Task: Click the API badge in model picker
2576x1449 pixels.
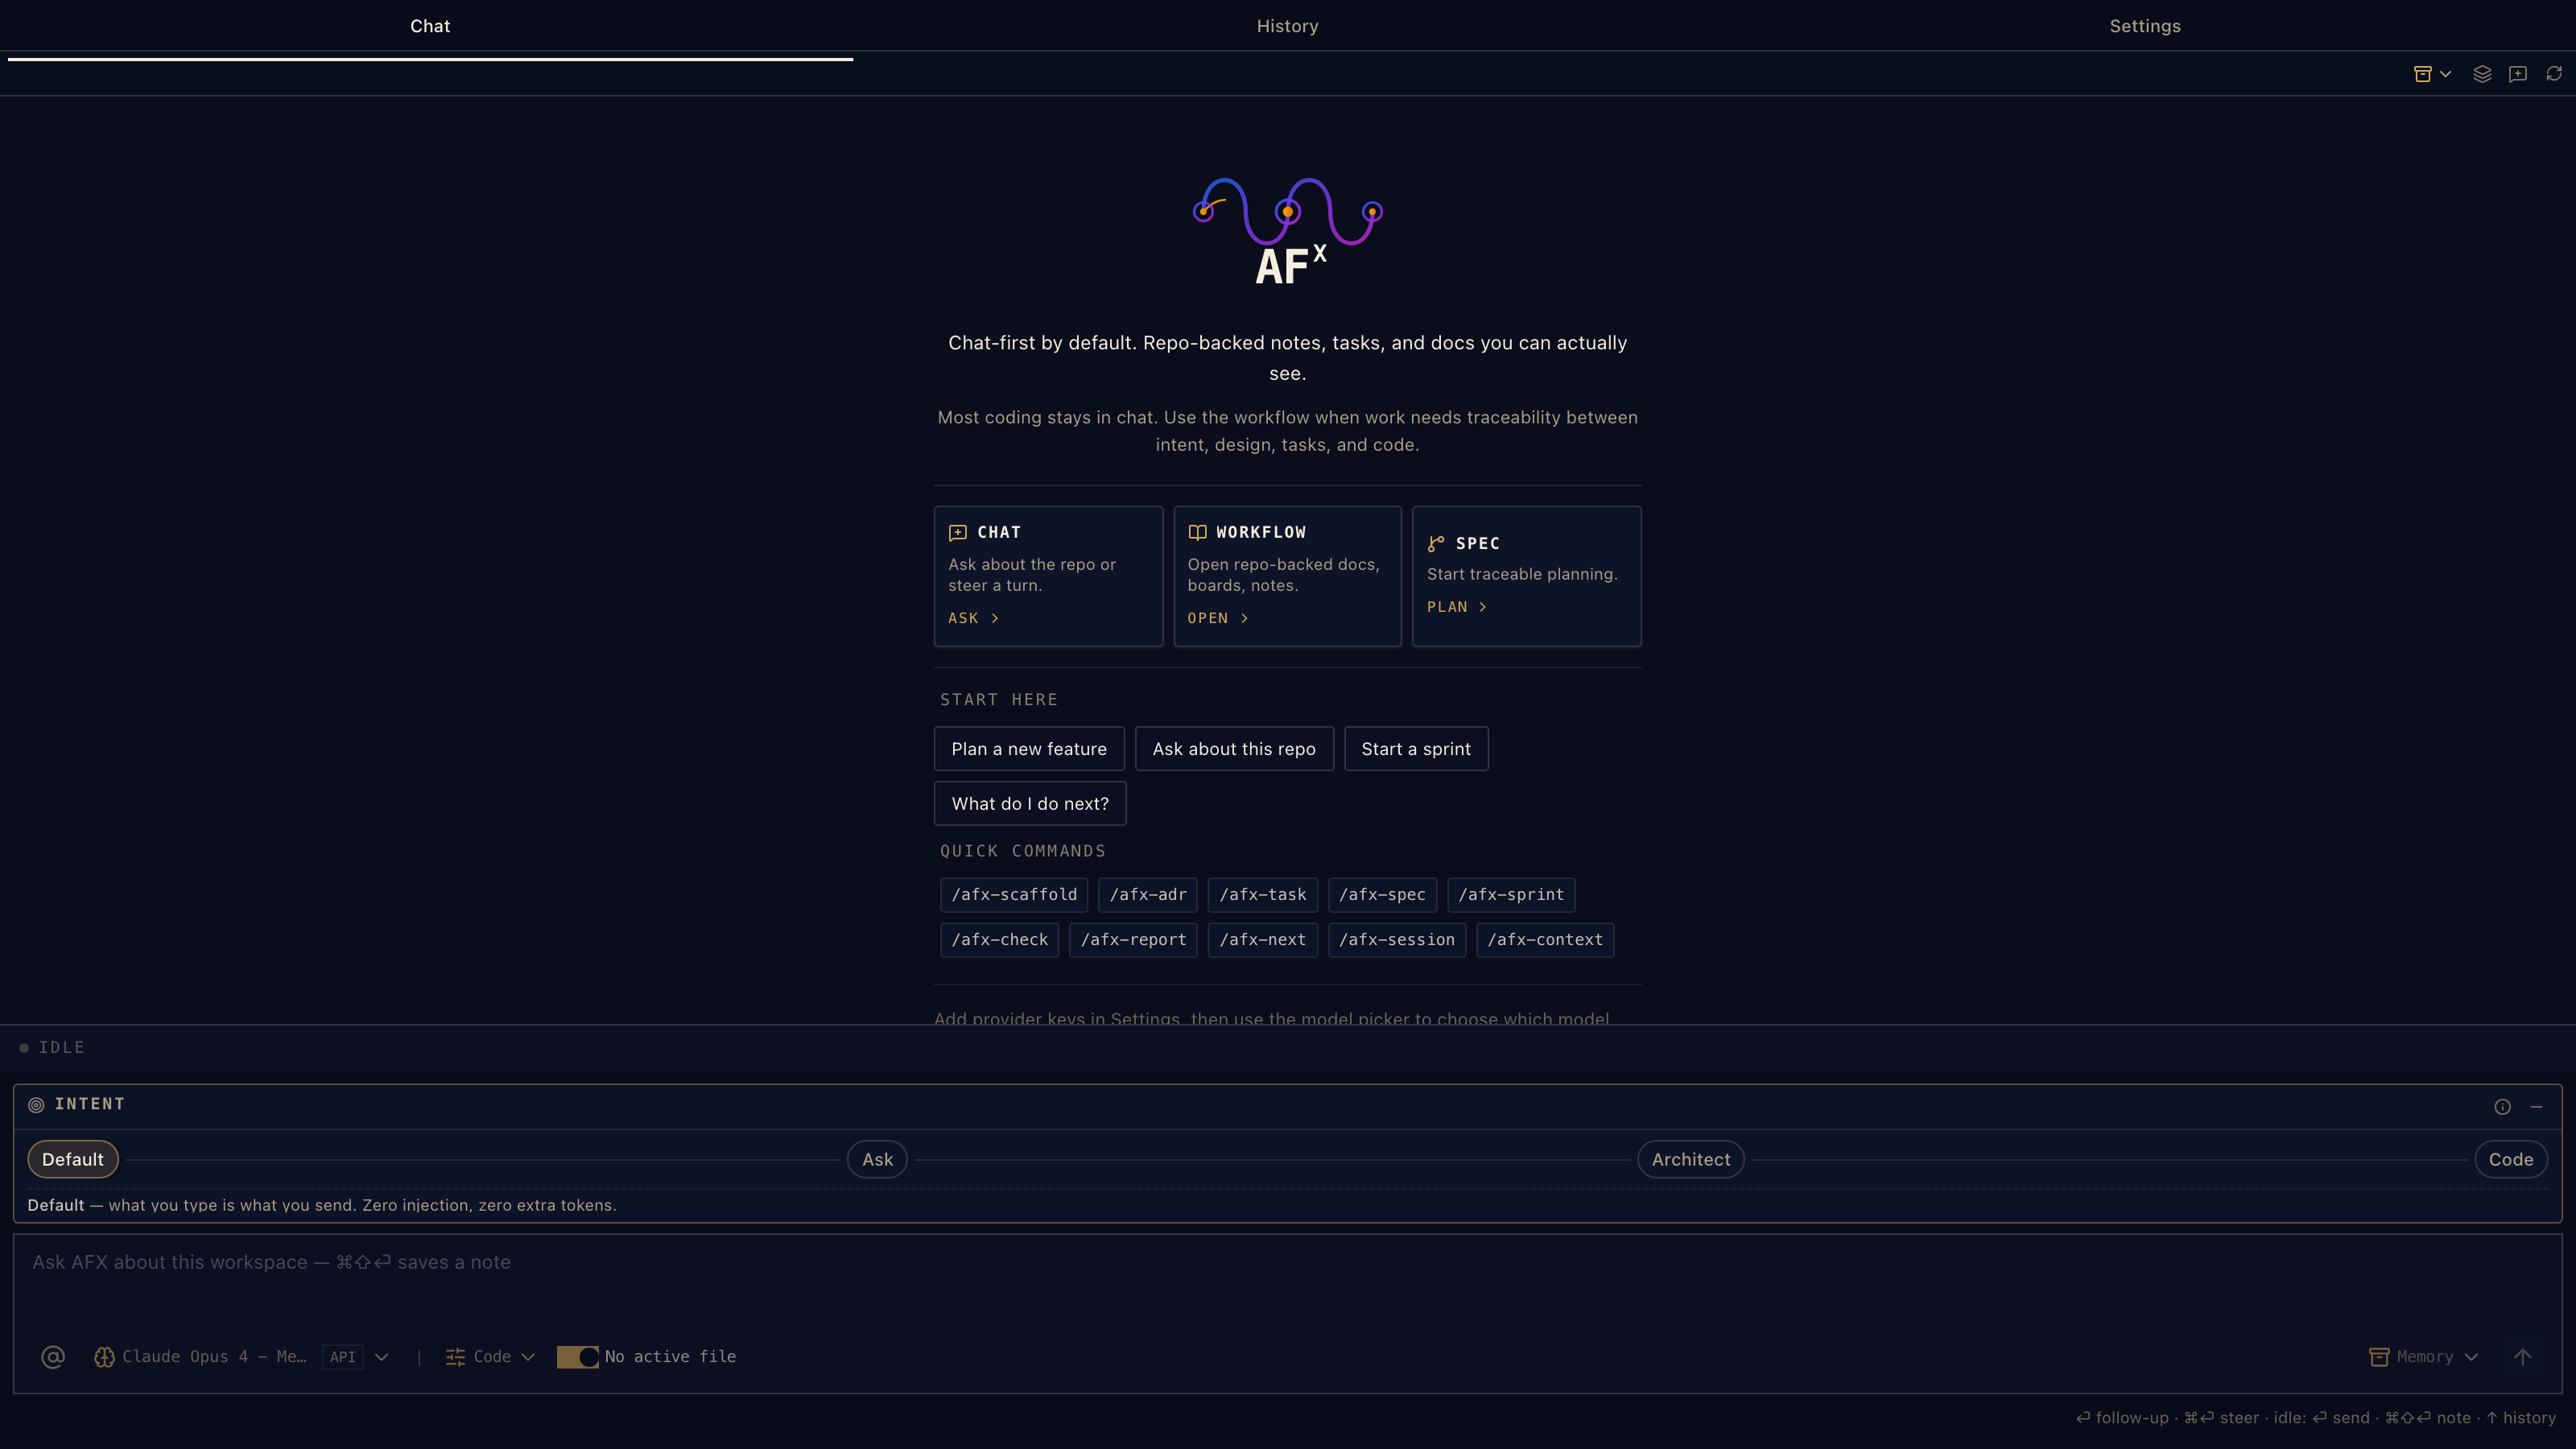Action: (x=343, y=1357)
